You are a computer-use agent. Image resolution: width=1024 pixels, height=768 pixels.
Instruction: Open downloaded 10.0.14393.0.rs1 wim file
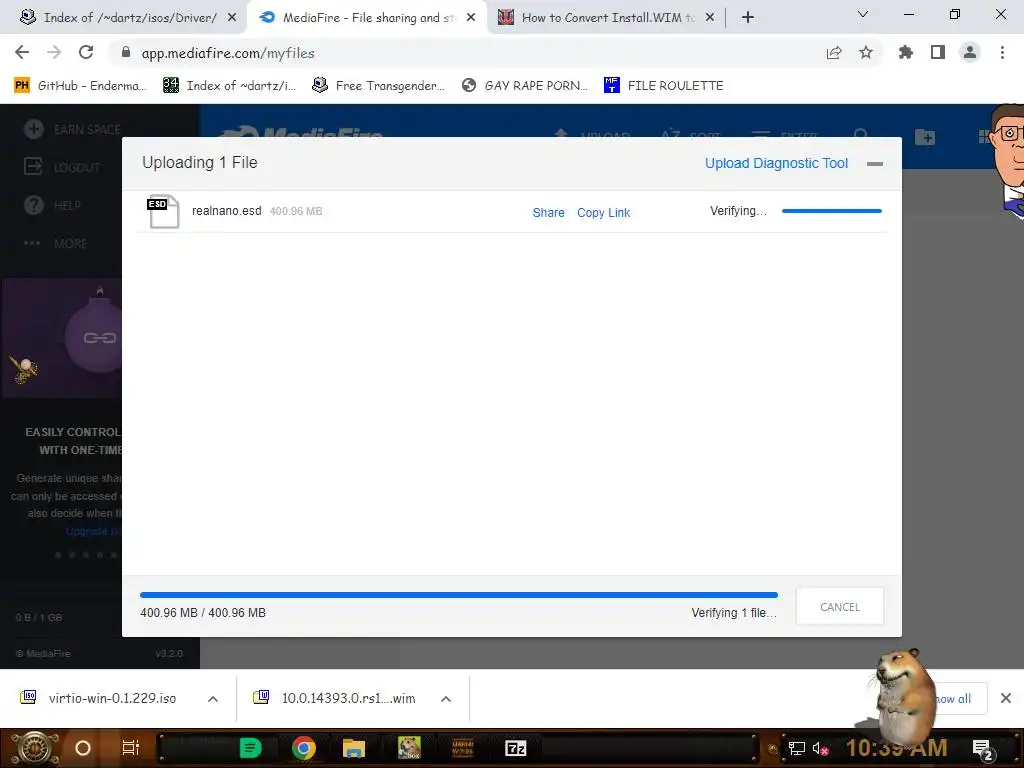click(x=334, y=698)
